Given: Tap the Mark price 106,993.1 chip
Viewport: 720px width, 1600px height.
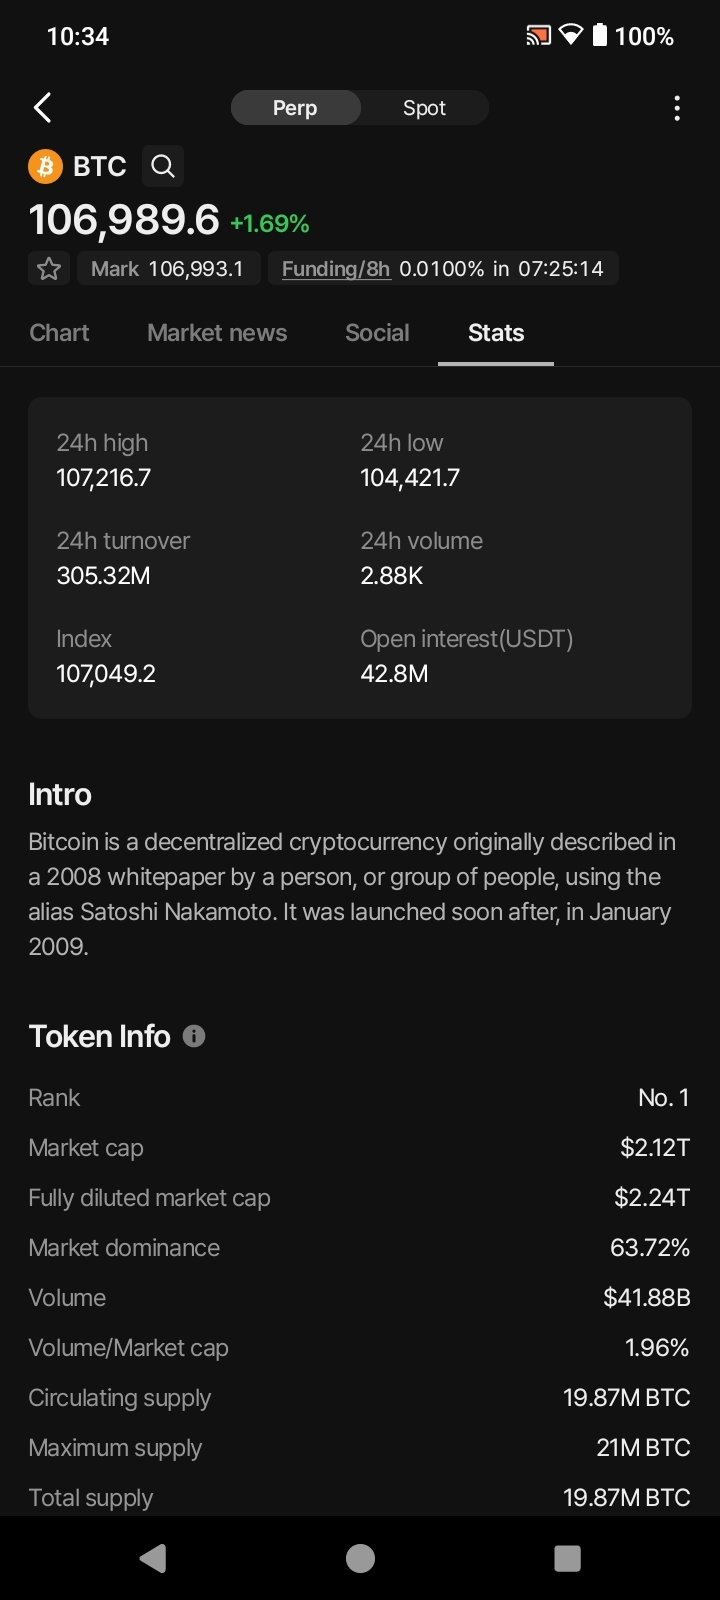Looking at the screenshot, I should pos(167,269).
